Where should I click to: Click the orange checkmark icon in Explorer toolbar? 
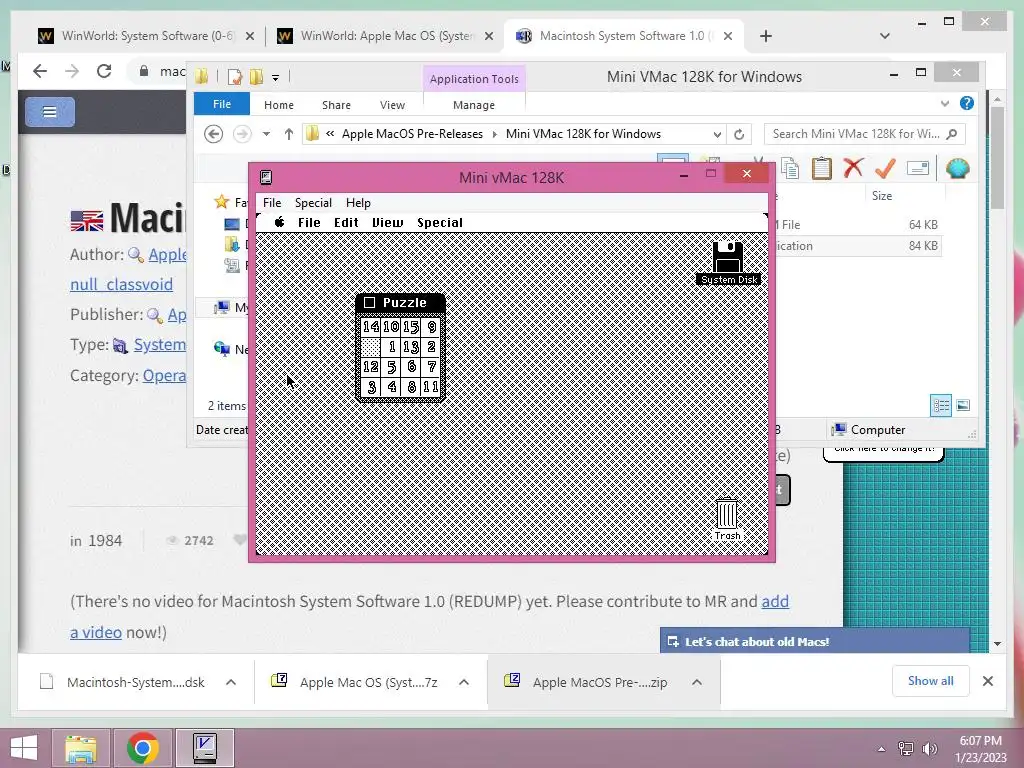(885, 168)
